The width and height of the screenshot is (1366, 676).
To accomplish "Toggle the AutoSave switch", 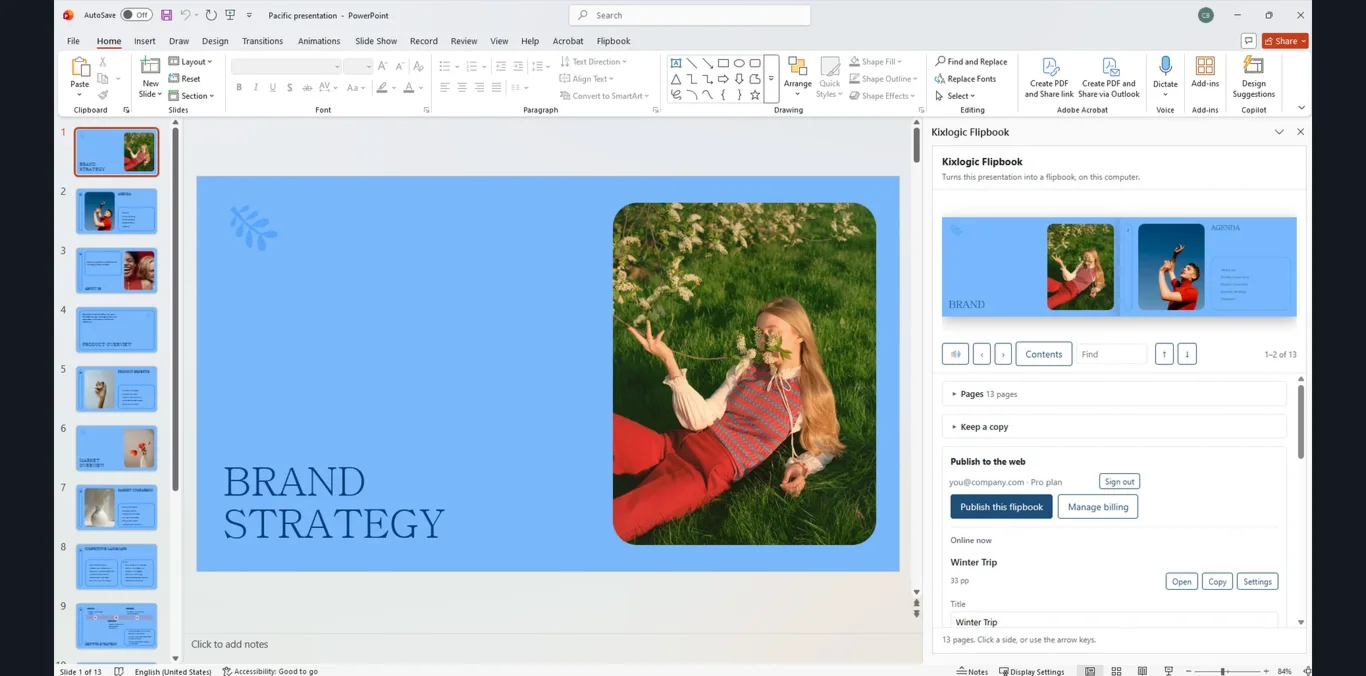I will (x=136, y=15).
